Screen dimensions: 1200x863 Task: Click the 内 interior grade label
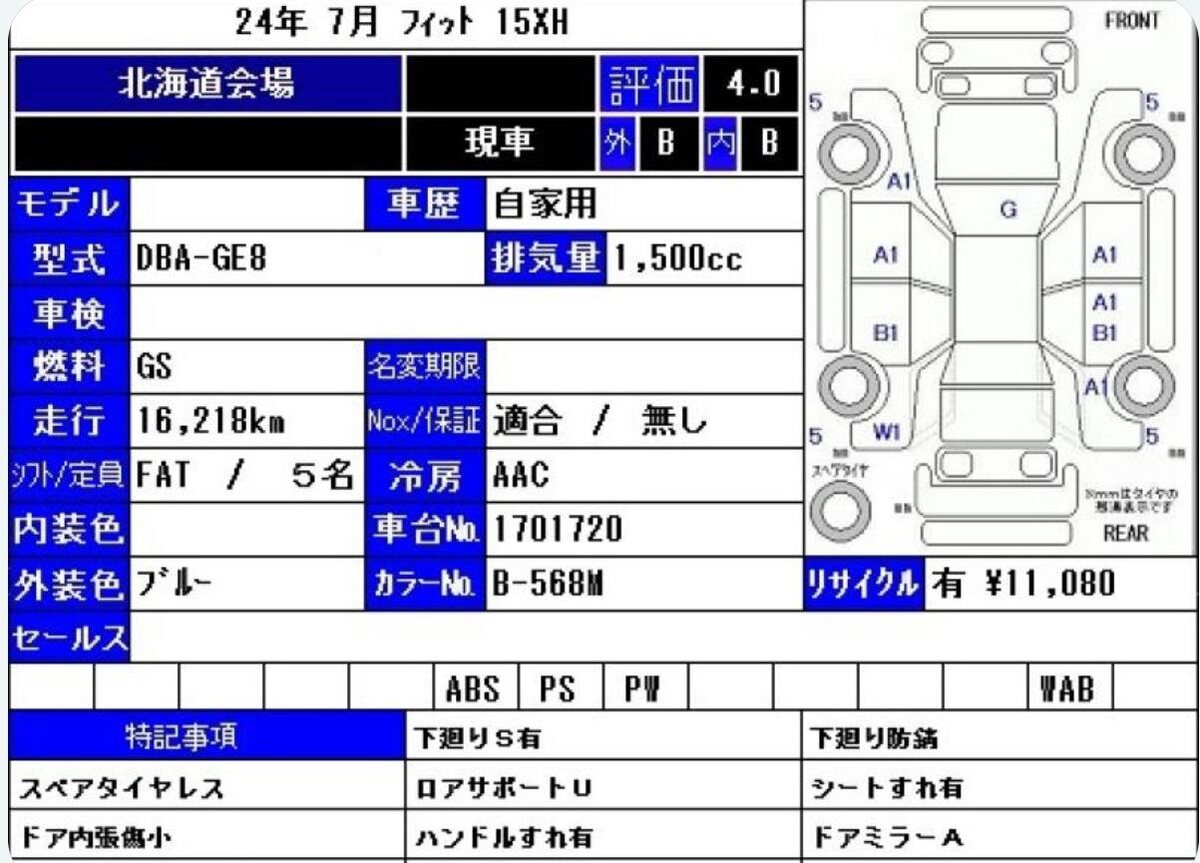[719, 144]
